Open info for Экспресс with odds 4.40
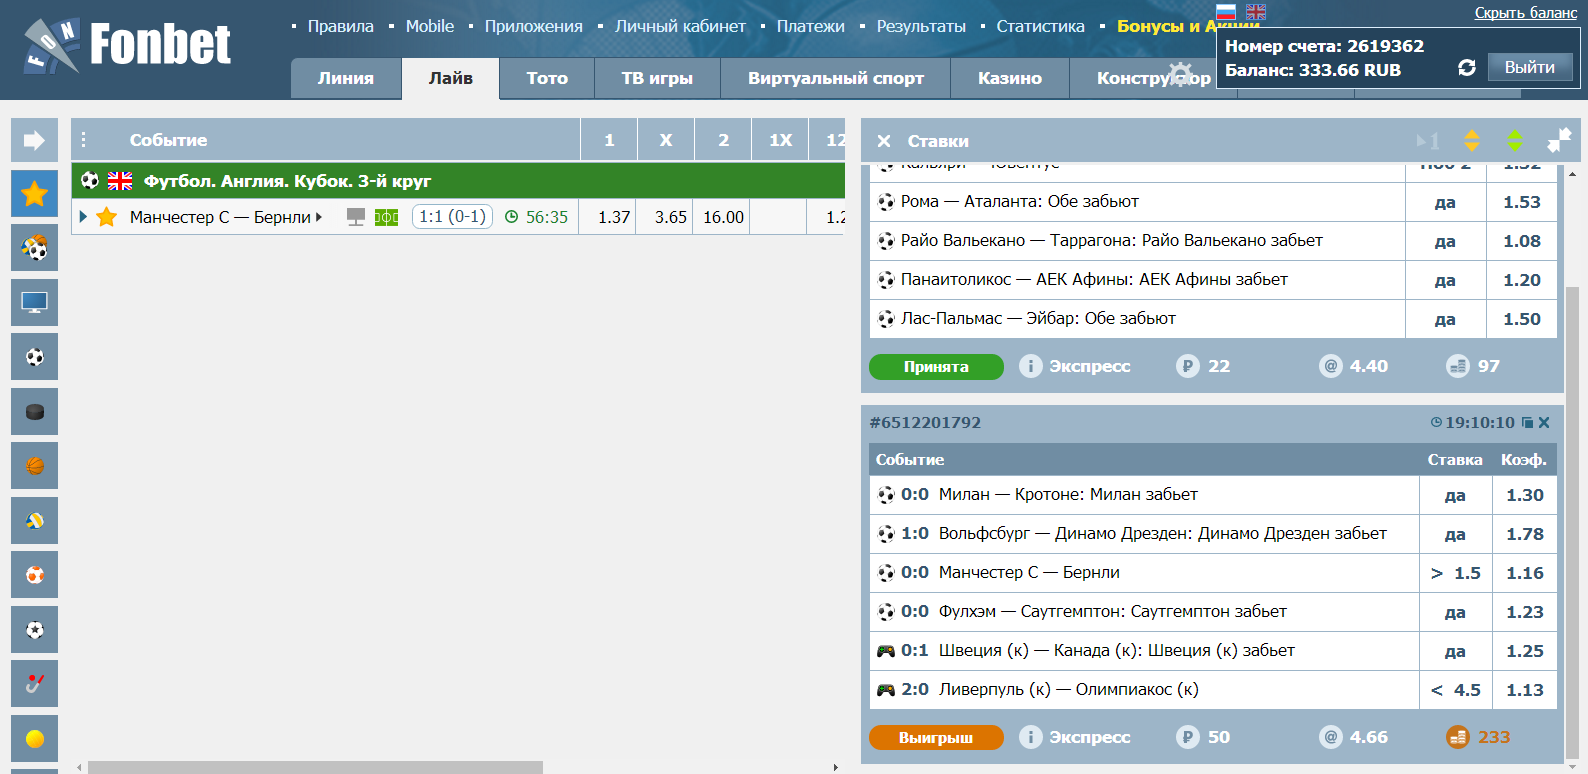This screenshot has width=1588, height=774. (x=1030, y=366)
